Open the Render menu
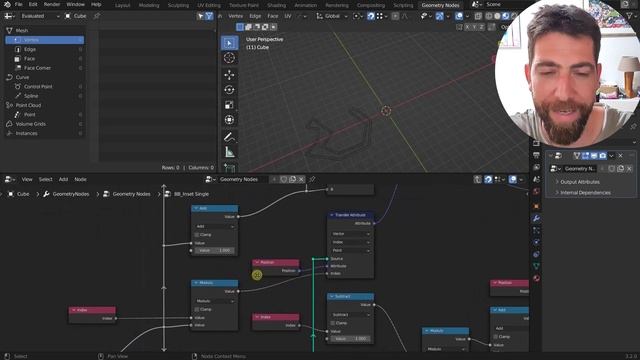Image resolution: width=640 pixels, height=360 pixels. coord(52,4)
